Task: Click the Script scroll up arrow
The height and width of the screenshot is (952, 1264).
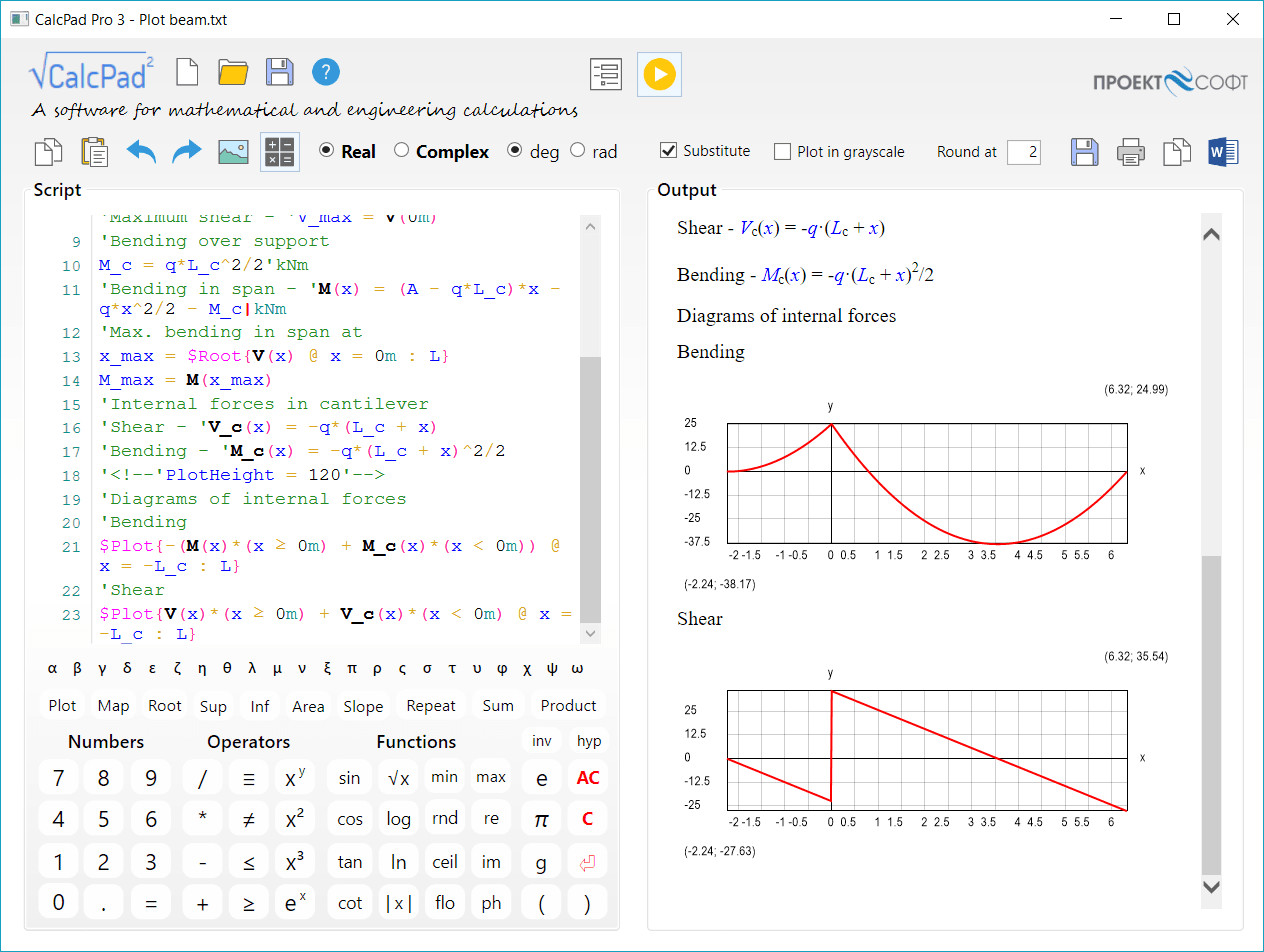Action: [590, 227]
